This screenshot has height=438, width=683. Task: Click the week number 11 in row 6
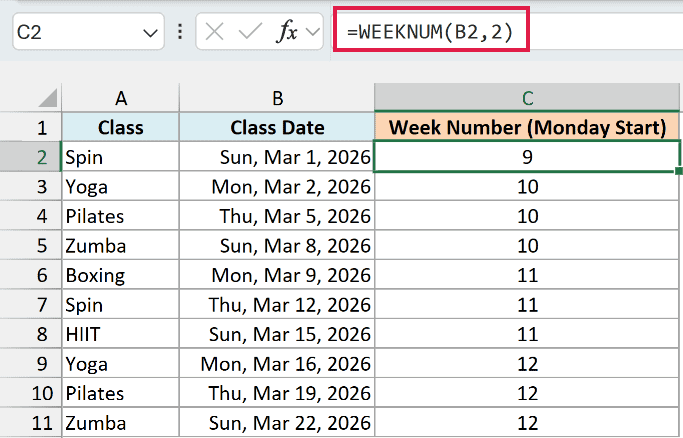(x=527, y=275)
